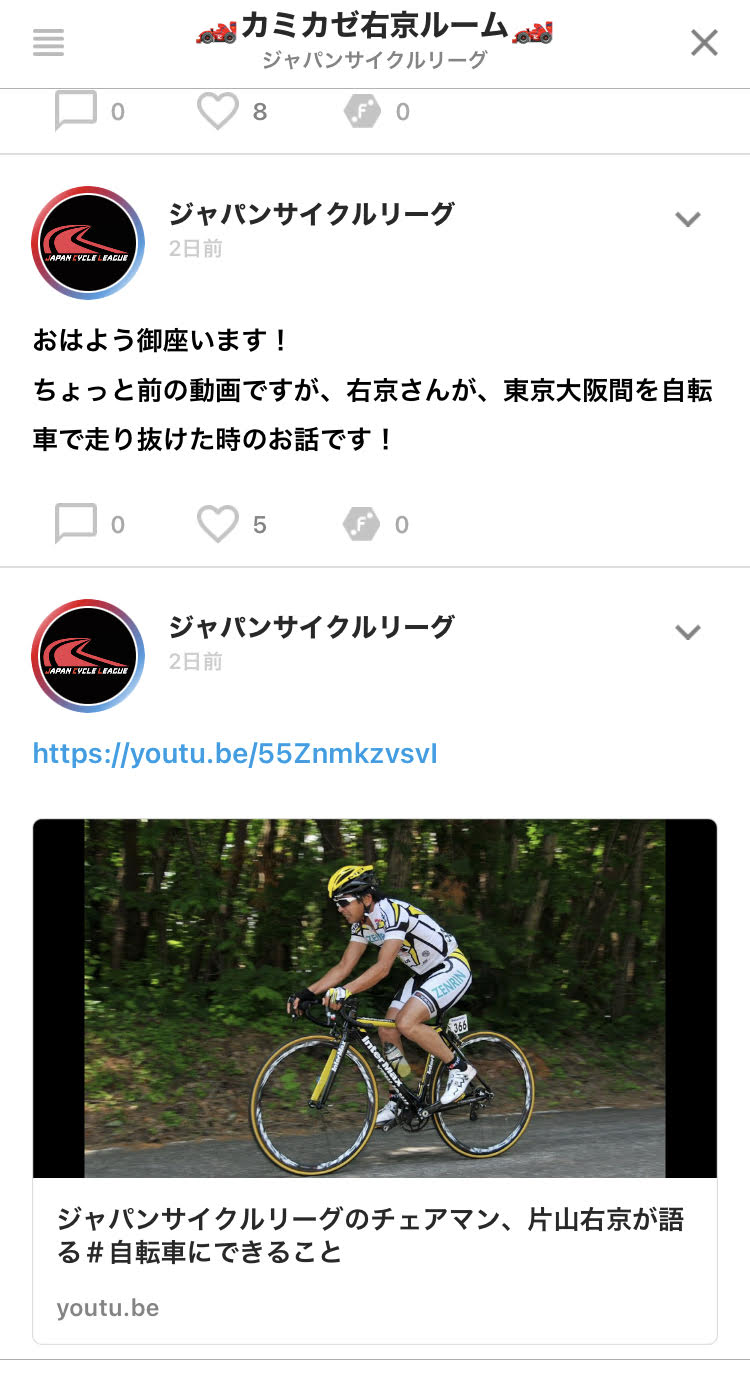Open Japan Cycle League avatar on YouTube post

click(x=88, y=656)
